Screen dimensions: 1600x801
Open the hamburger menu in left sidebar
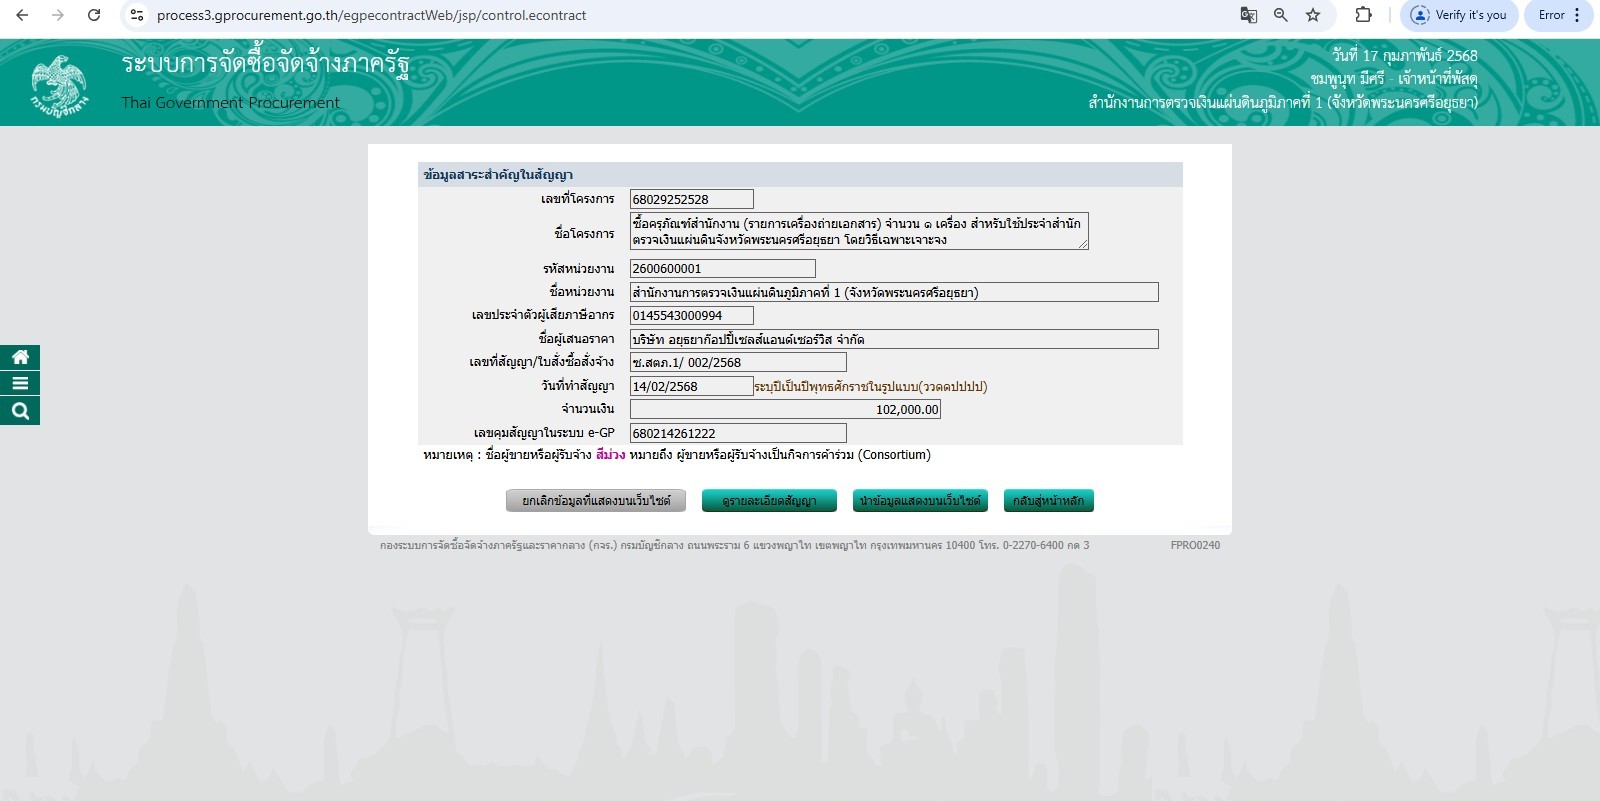click(20, 383)
